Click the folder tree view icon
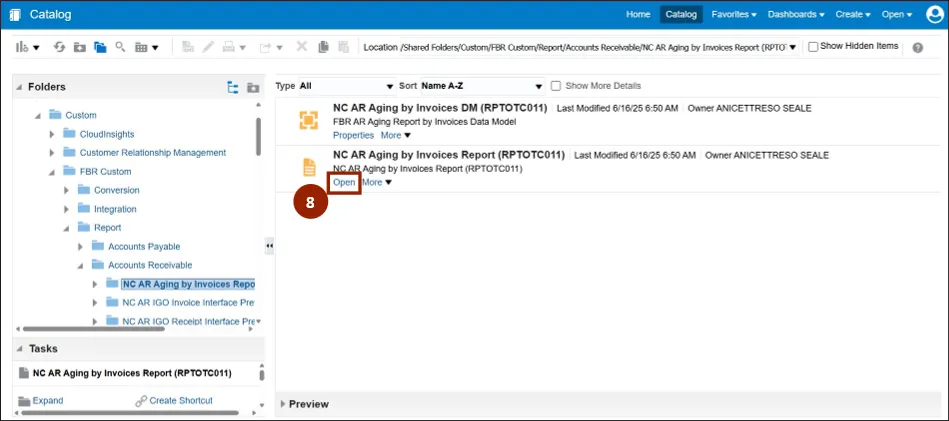 point(233,87)
